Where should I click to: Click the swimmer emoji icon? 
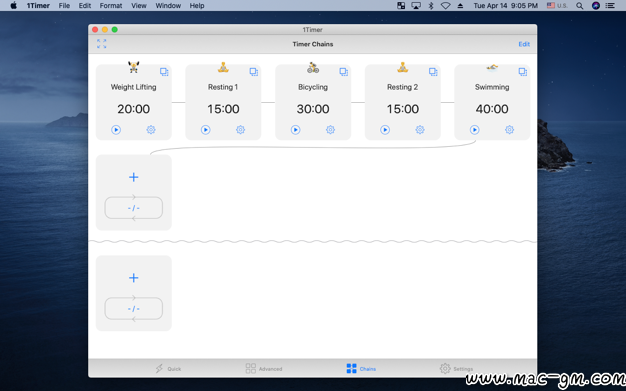(492, 67)
